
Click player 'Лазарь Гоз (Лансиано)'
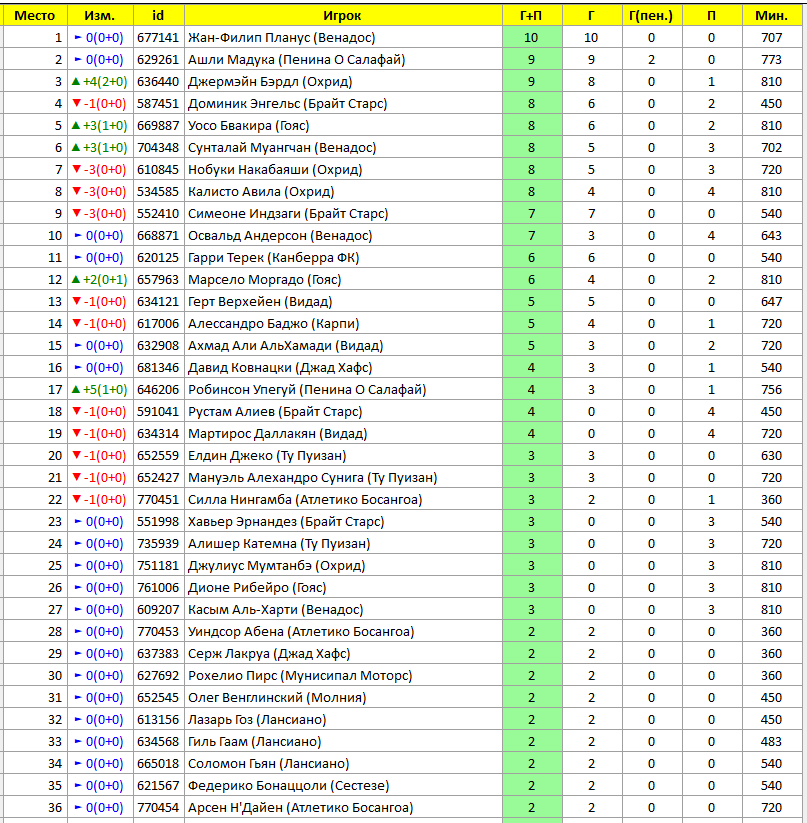click(257, 720)
